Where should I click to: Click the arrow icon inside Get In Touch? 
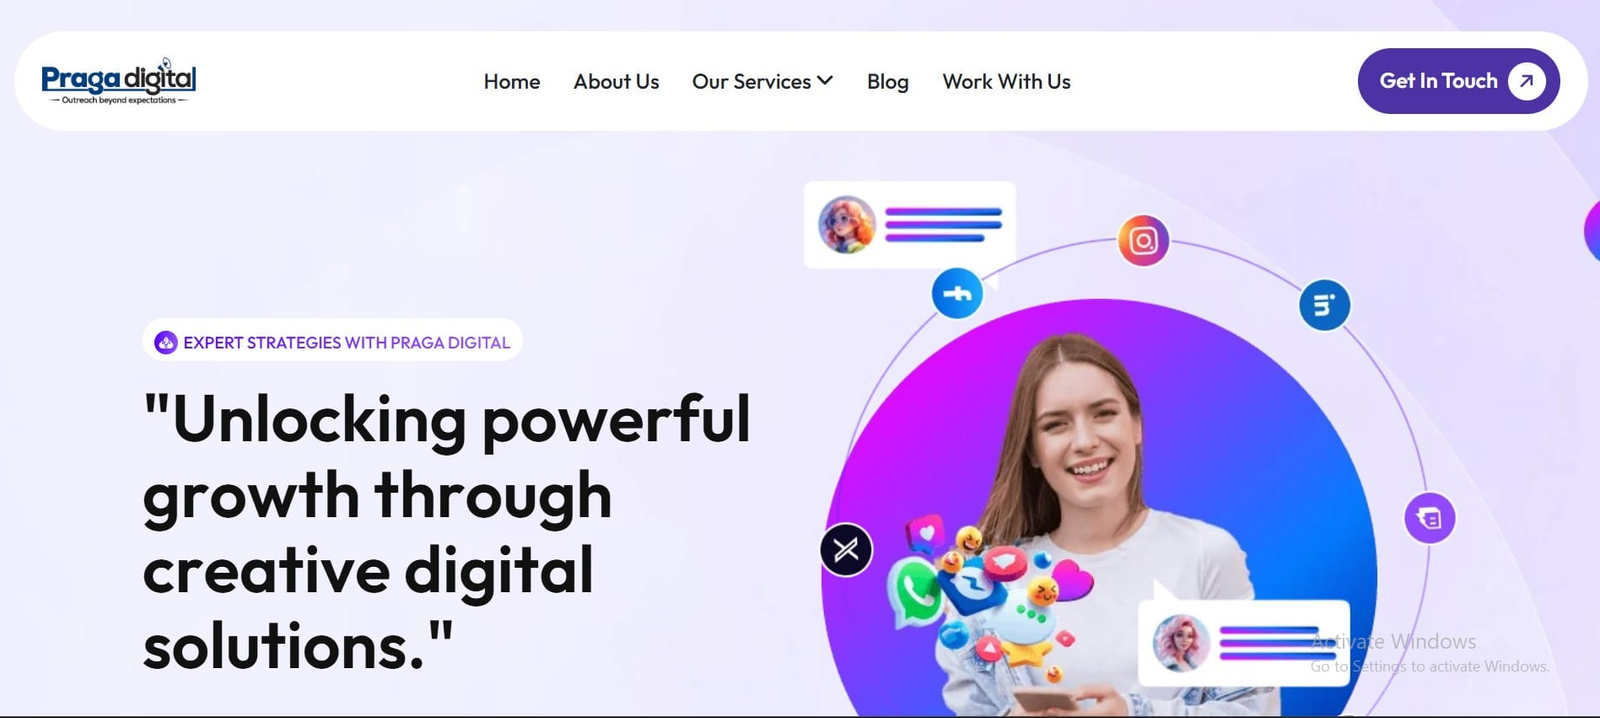[1526, 81]
